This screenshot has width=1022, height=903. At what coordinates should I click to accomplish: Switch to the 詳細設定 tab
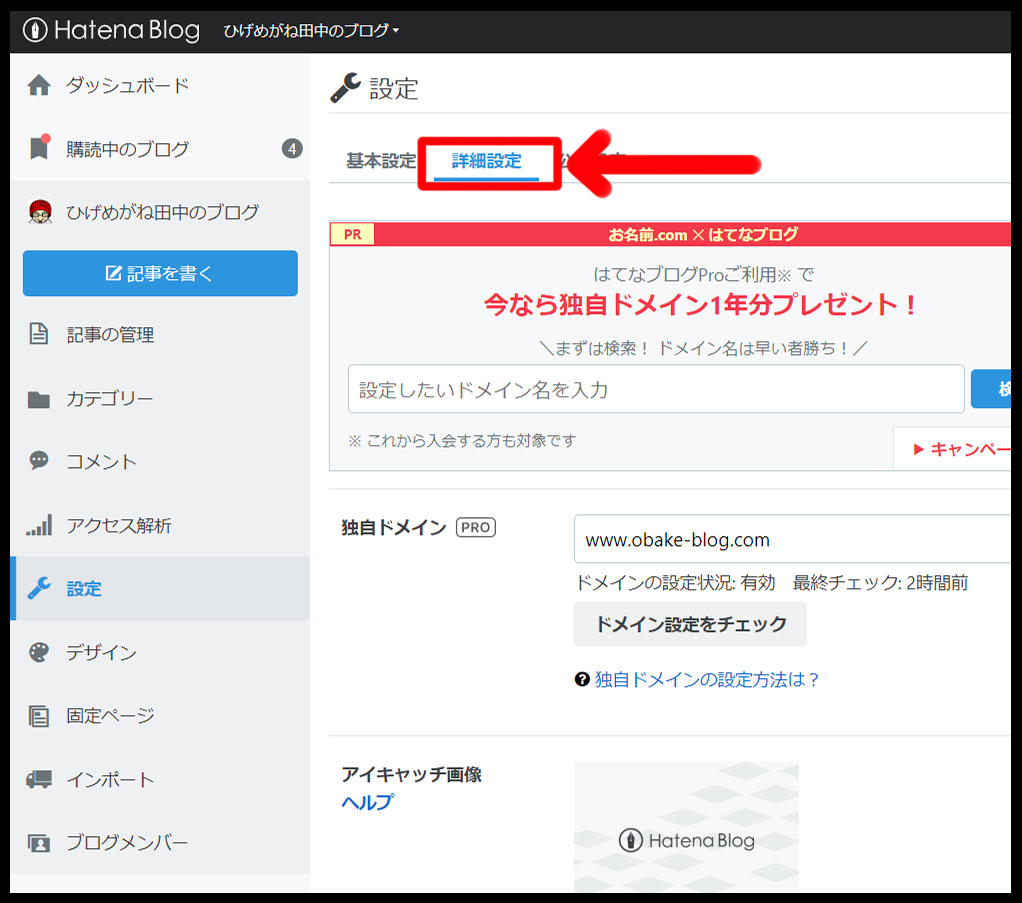[x=486, y=161]
